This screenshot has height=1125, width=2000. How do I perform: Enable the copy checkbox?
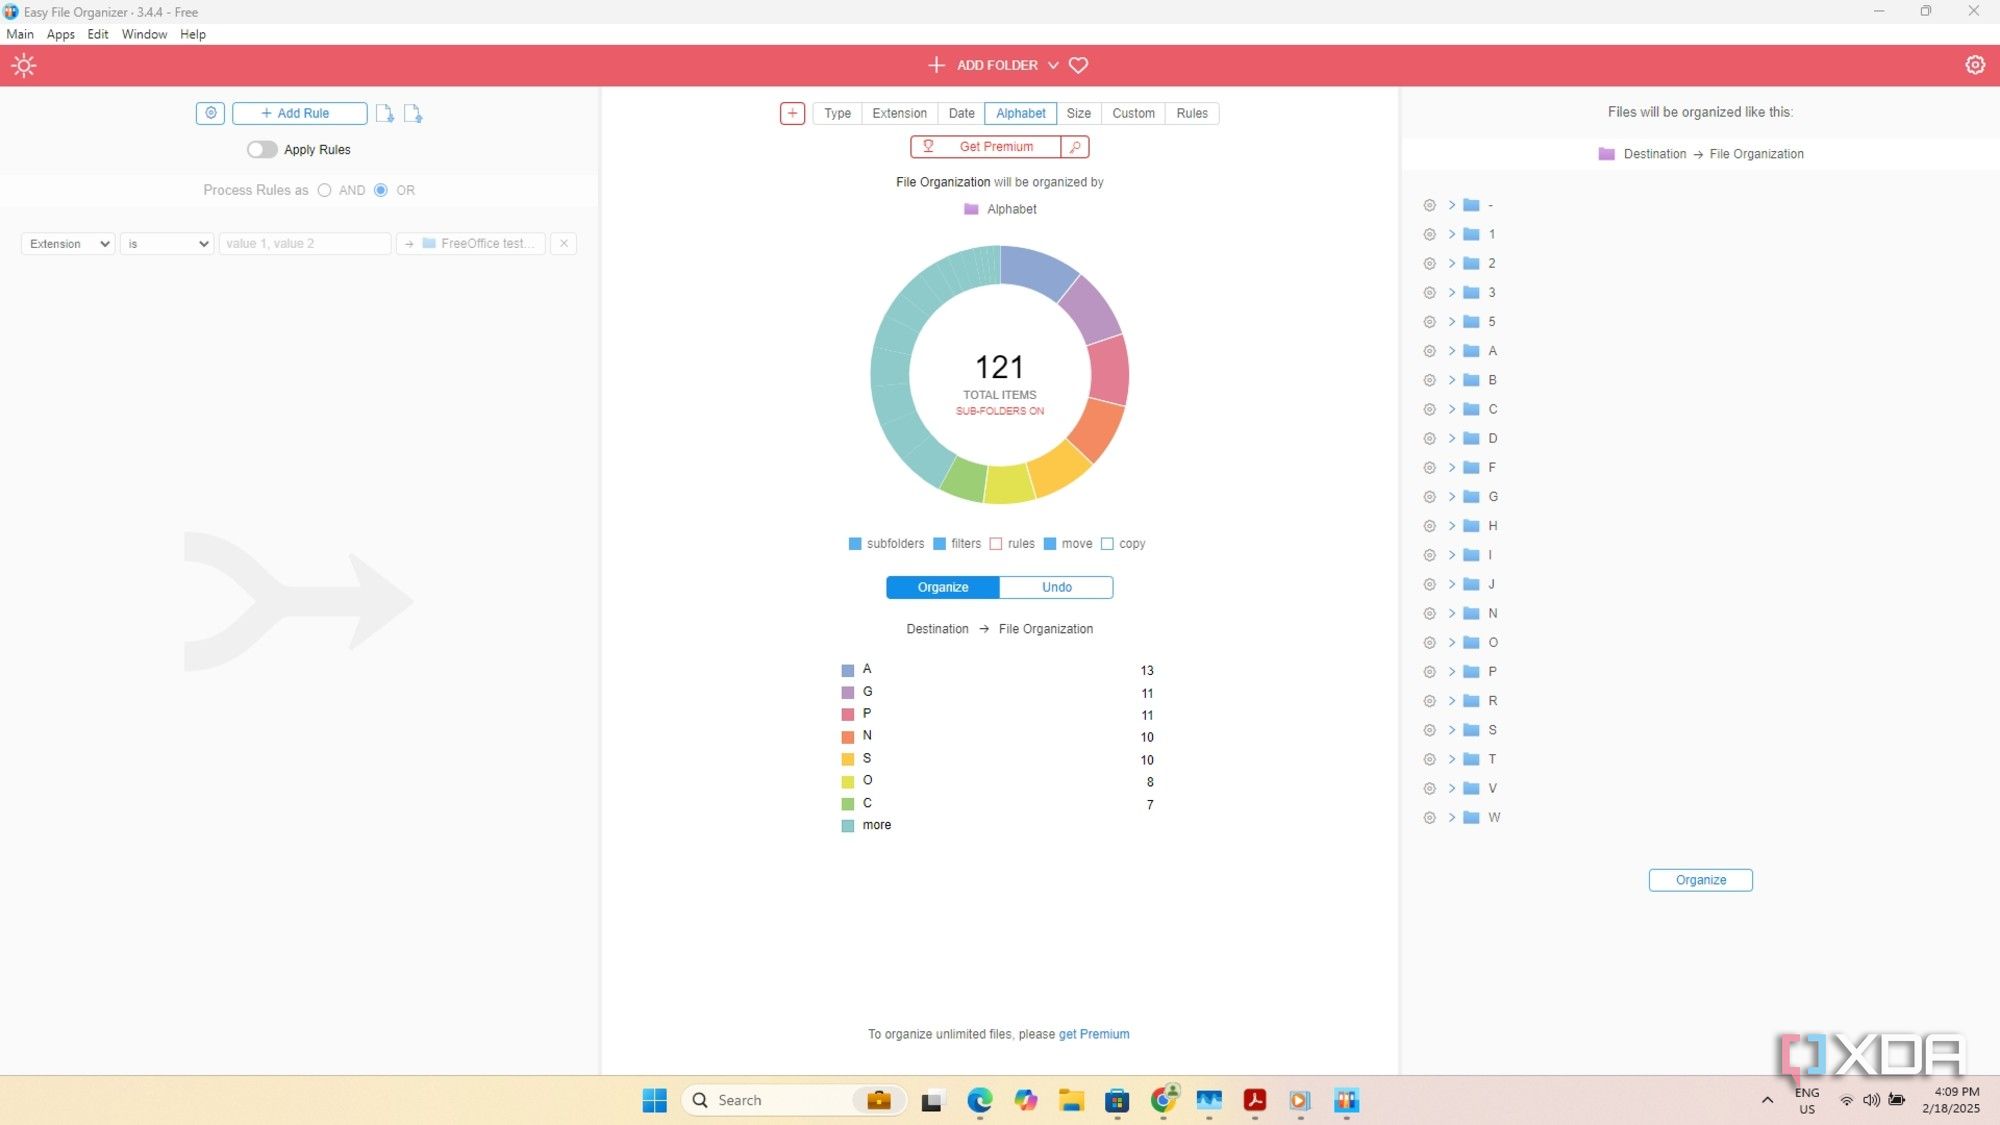pos(1107,544)
